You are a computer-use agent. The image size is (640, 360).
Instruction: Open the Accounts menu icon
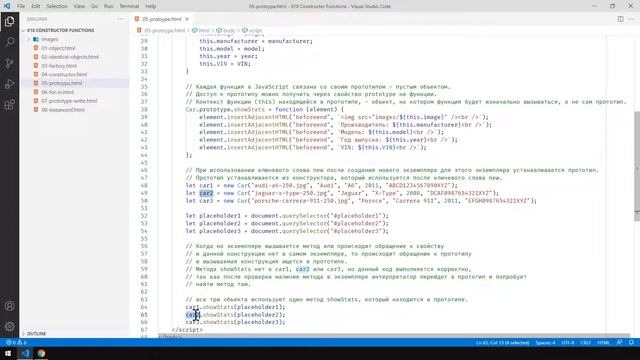(x=9, y=306)
